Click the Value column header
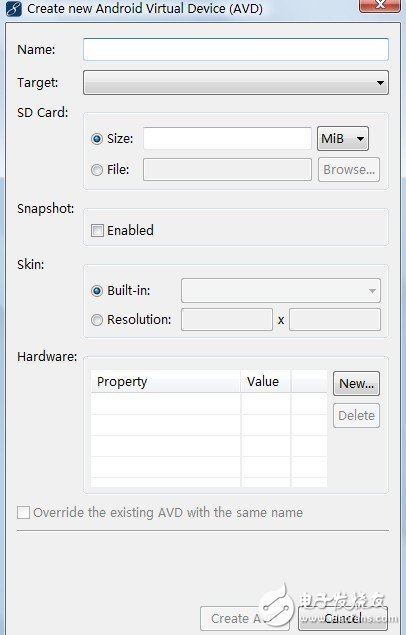 (266, 381)
